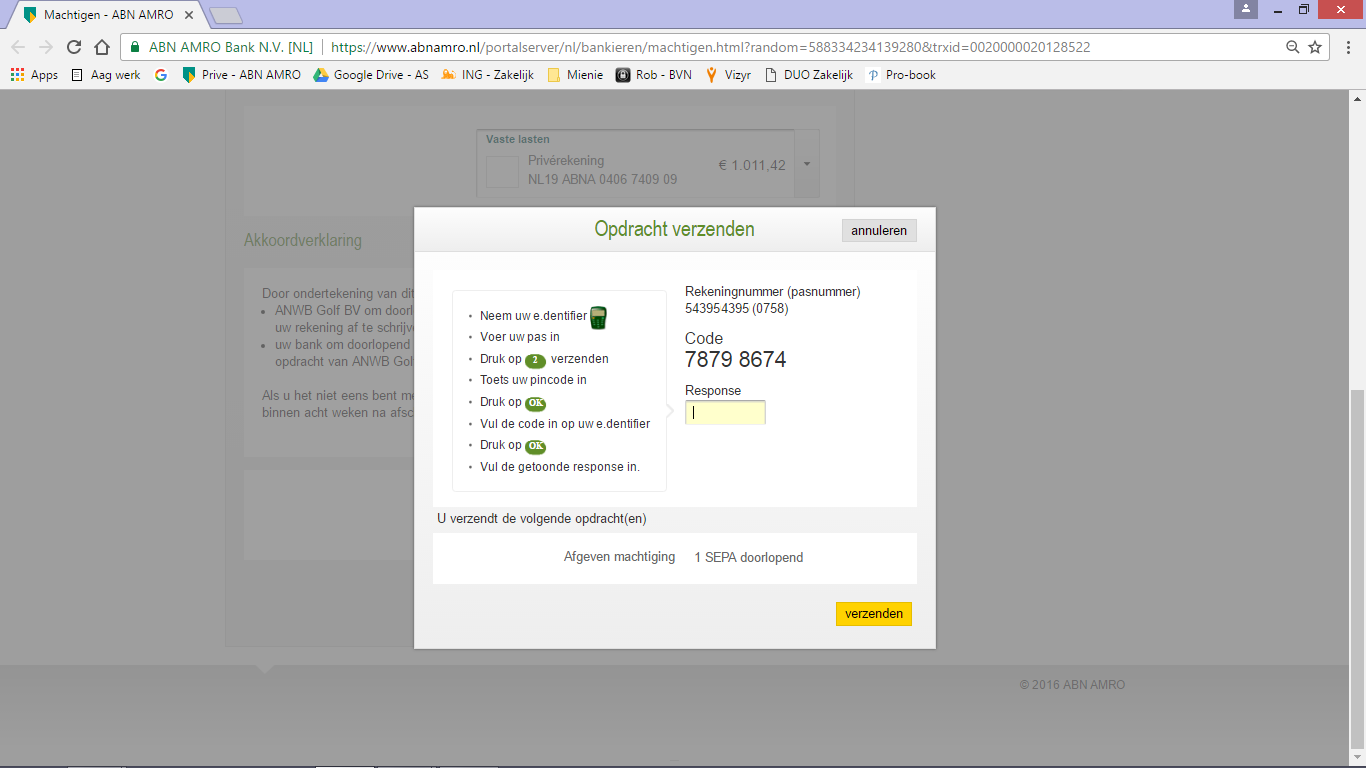This screenshot has height=770, width=1366.
Task: Open the Pro-book bookmark
Action: (902, 75)
